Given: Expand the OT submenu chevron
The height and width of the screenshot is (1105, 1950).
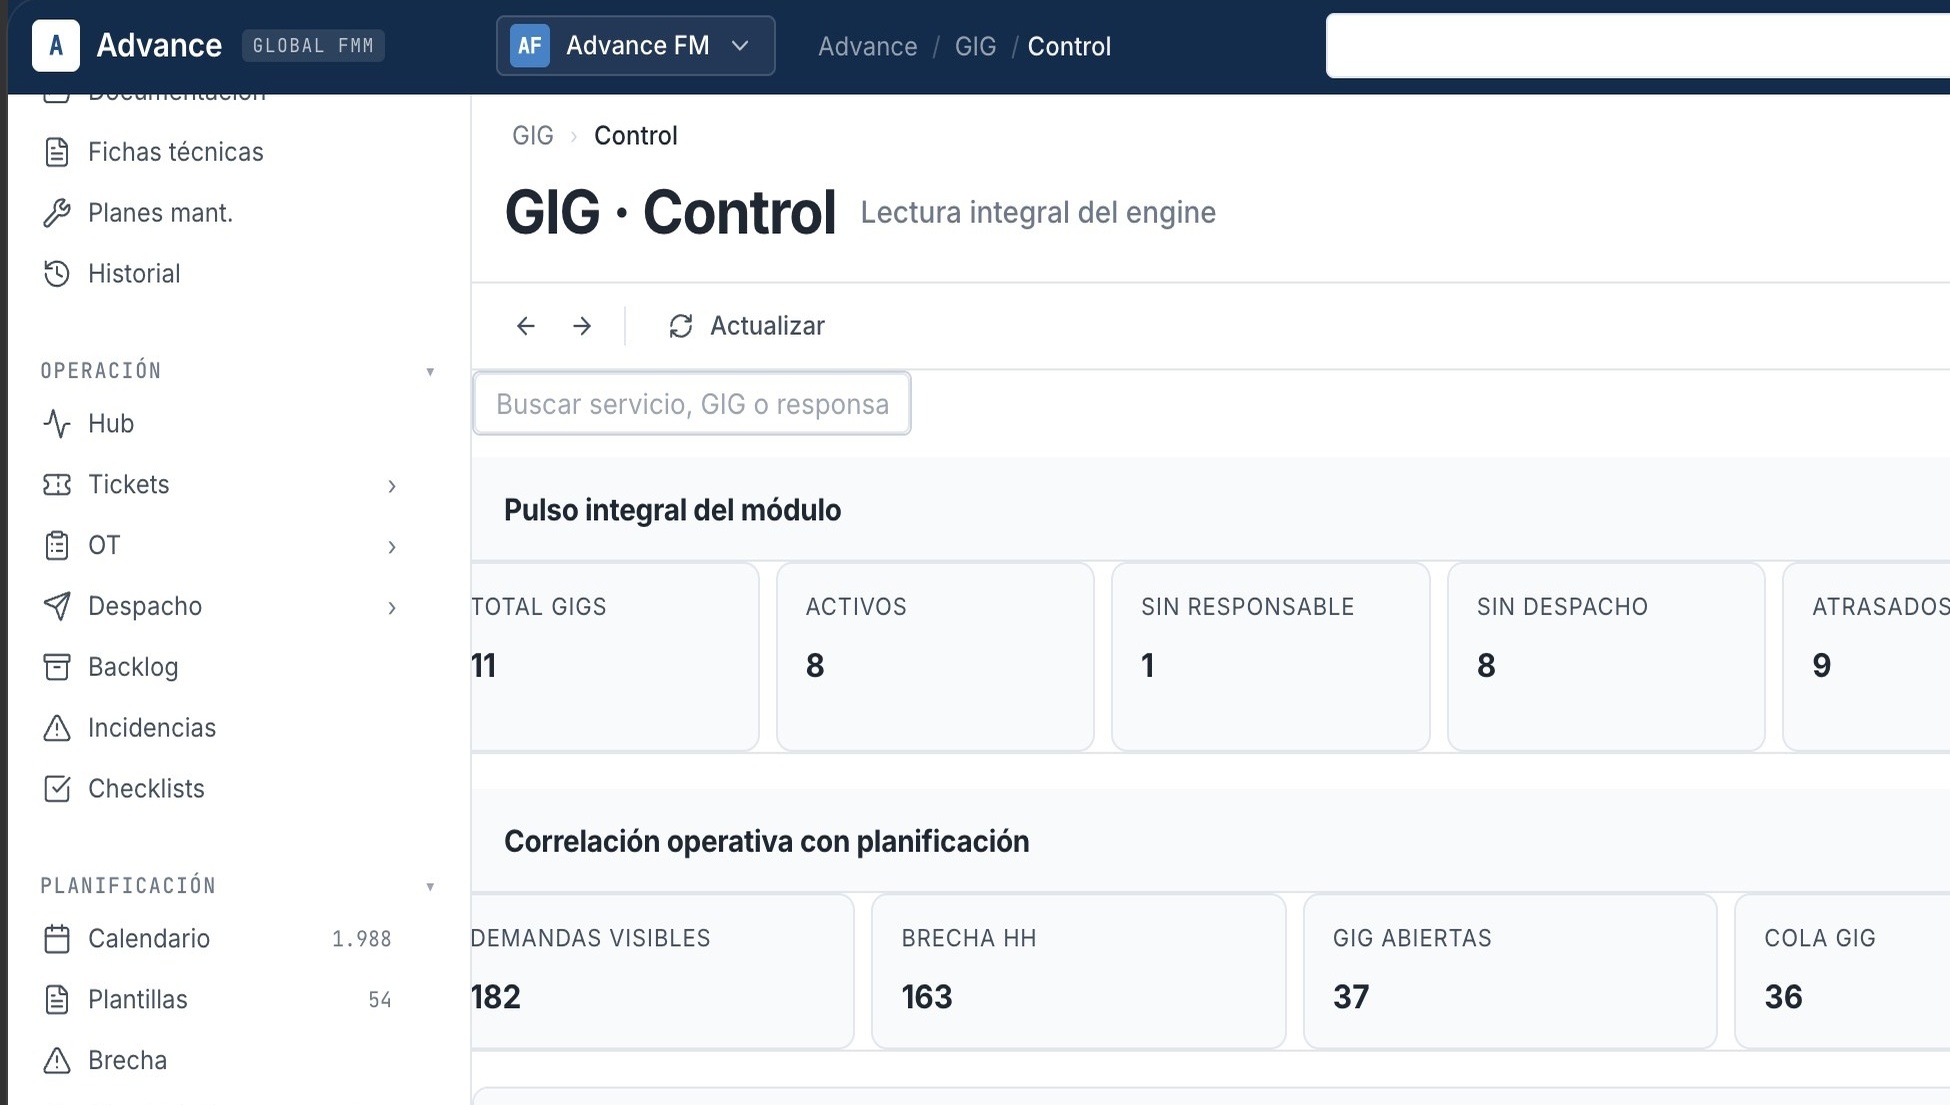Looking at the screenshot, I should pyautogui.click(x=392, y=547).
